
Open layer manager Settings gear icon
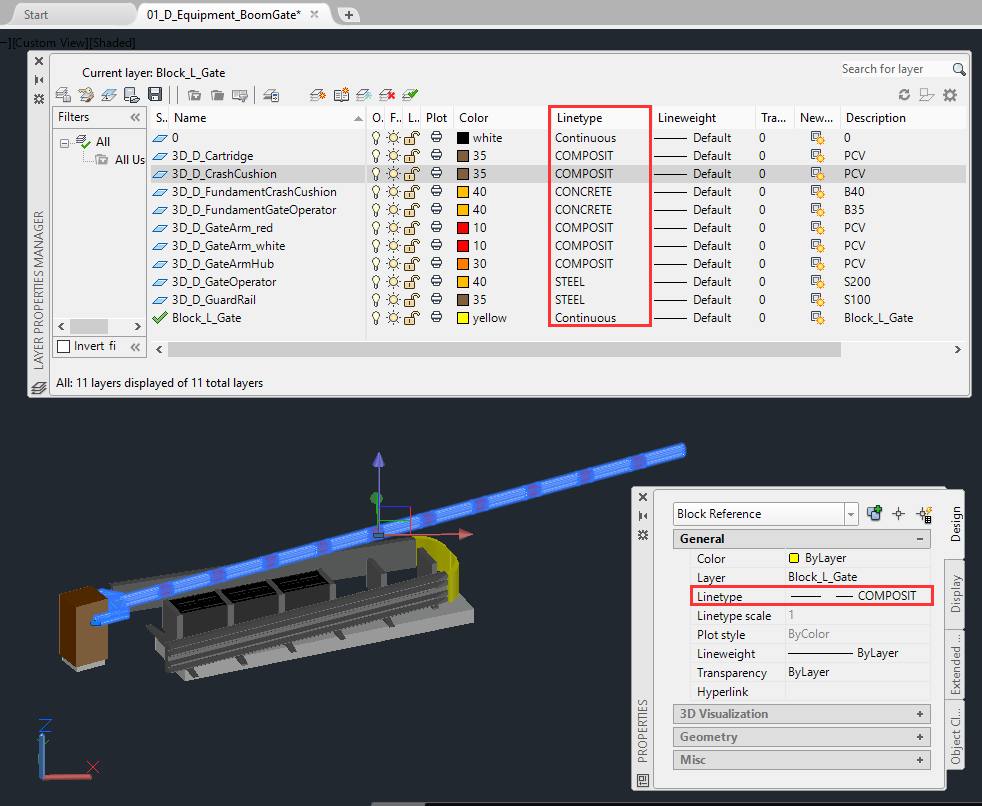(x=950, y=95)
